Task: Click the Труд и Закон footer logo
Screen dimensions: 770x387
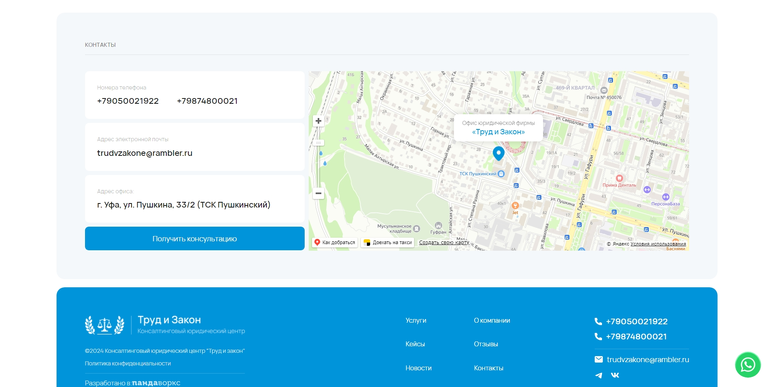Action: 165,325
